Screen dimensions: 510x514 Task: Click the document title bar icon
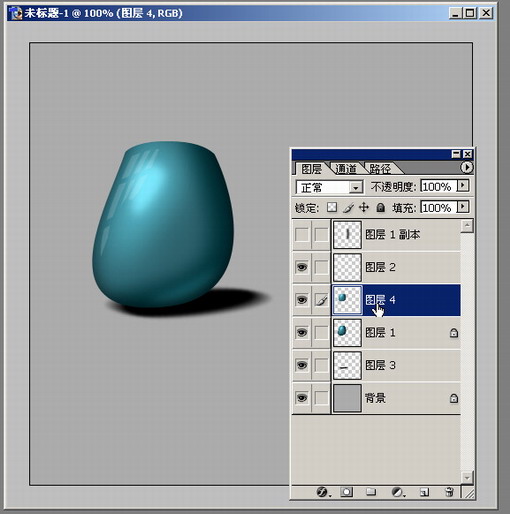click(15, 13)
